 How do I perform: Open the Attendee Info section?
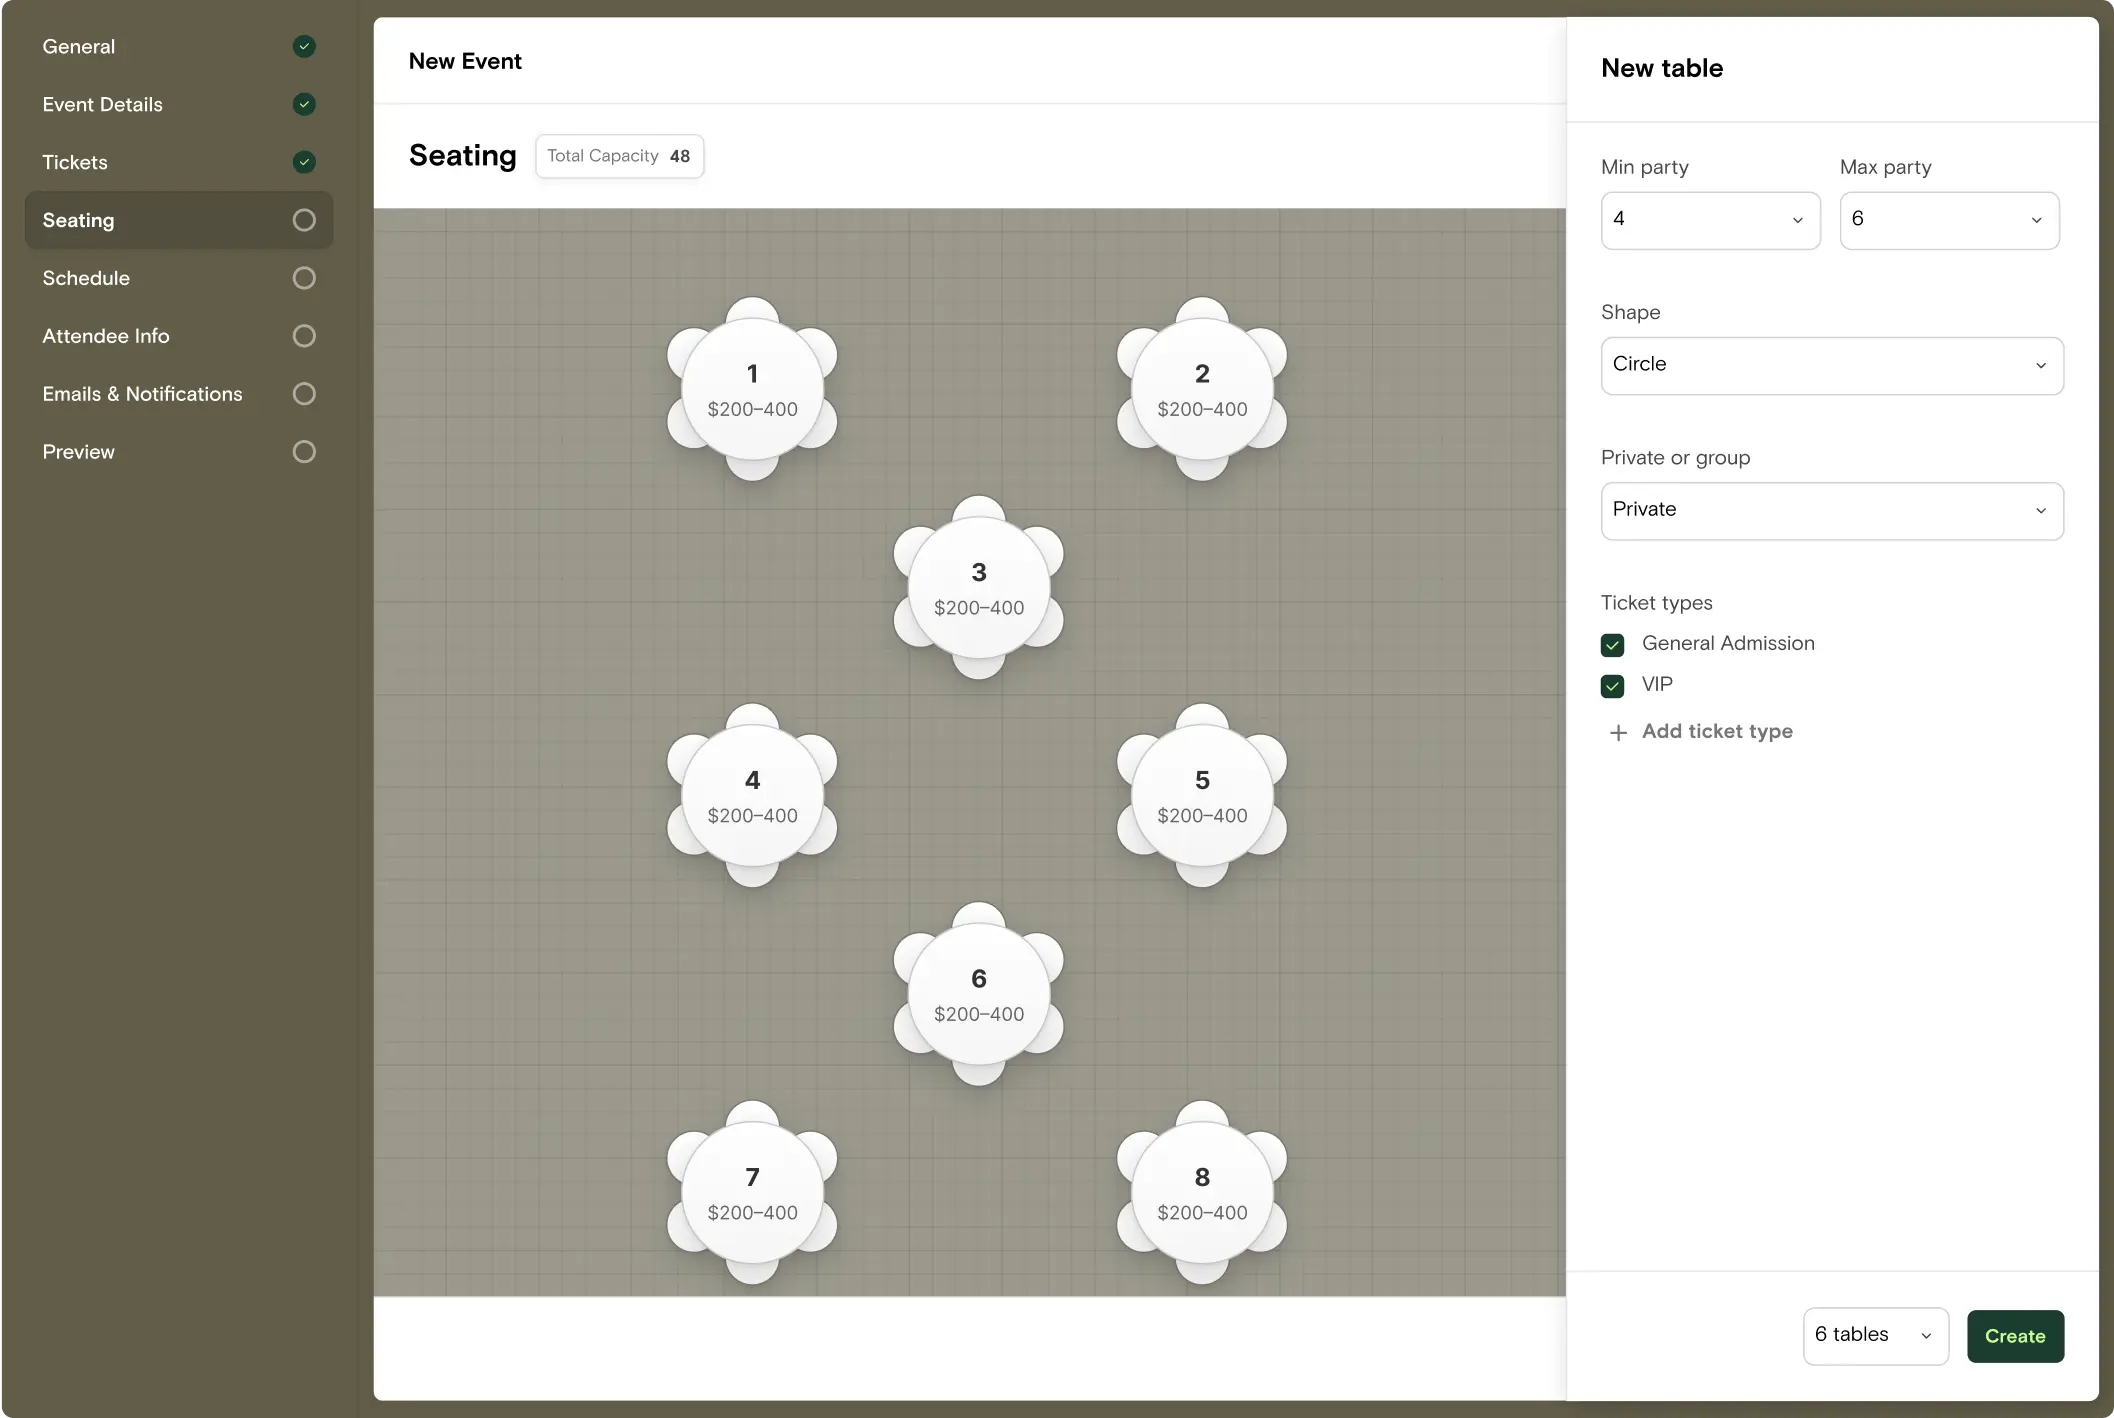[x=106, y=336]
